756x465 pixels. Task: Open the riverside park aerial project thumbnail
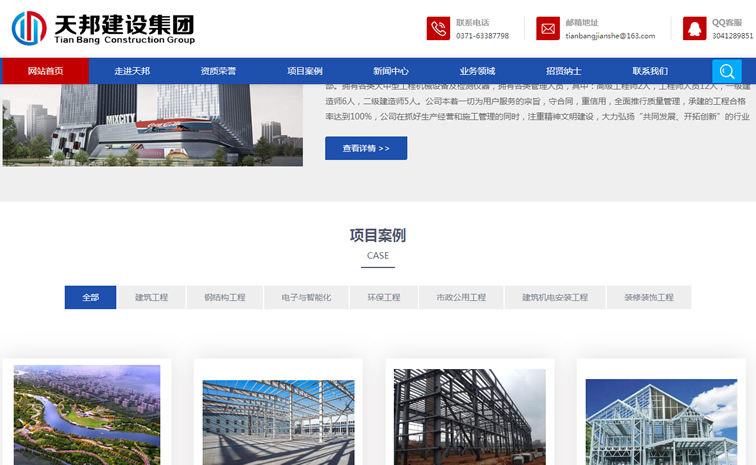tap(87, 414)
